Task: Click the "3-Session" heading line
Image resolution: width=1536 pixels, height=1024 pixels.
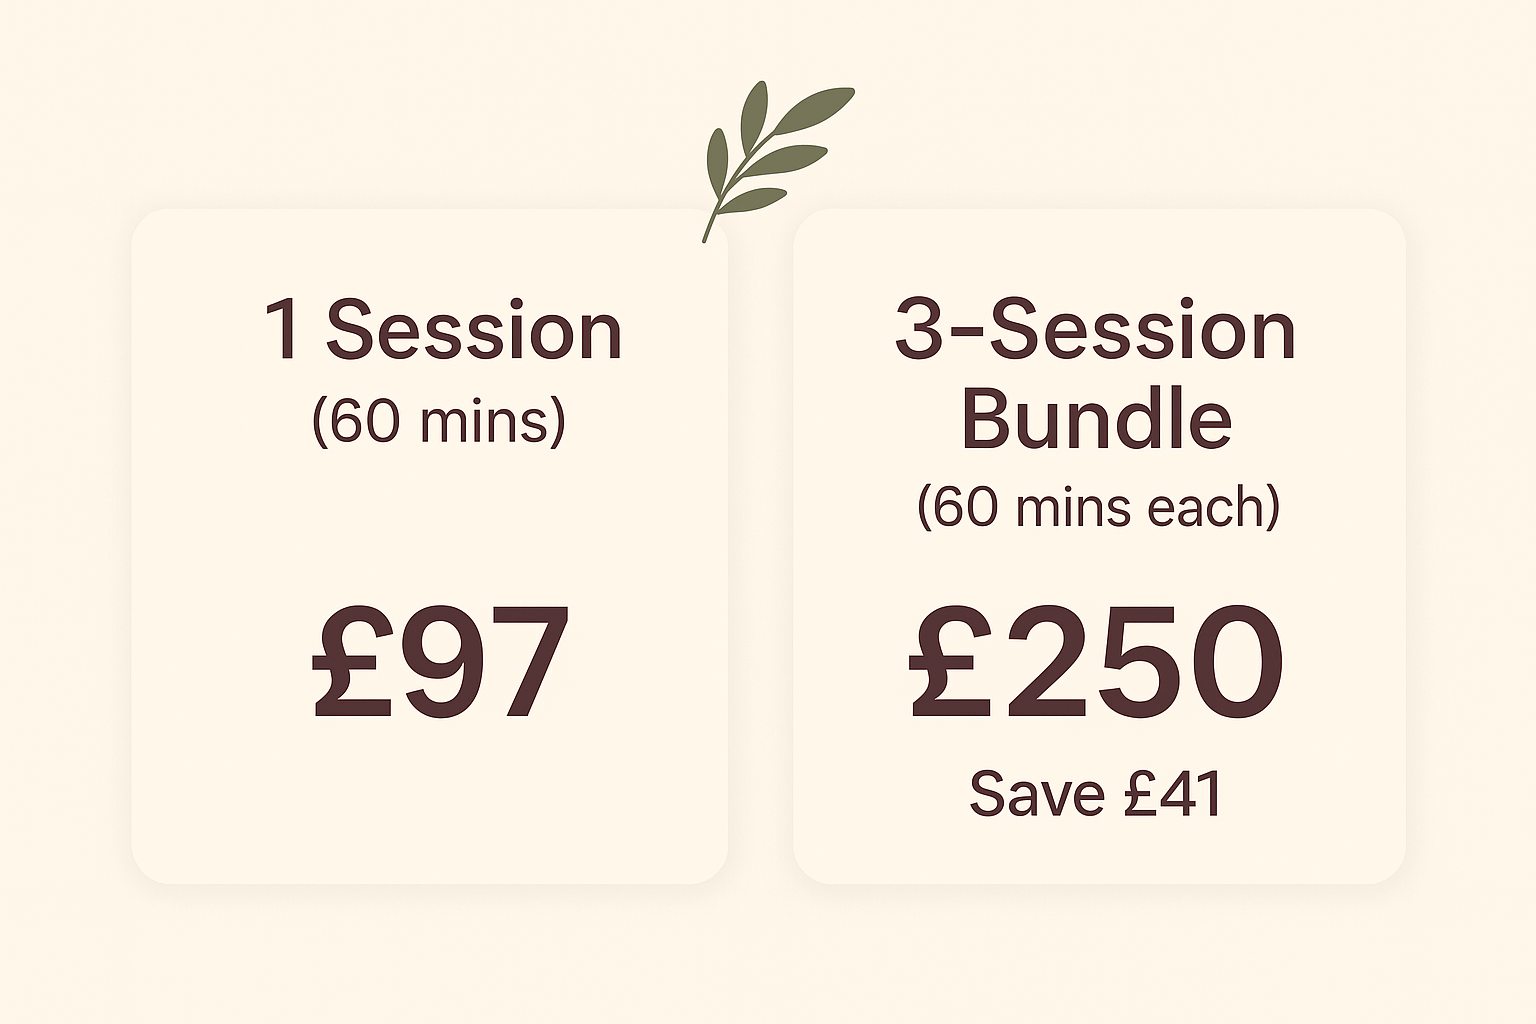Action: 1096,330
